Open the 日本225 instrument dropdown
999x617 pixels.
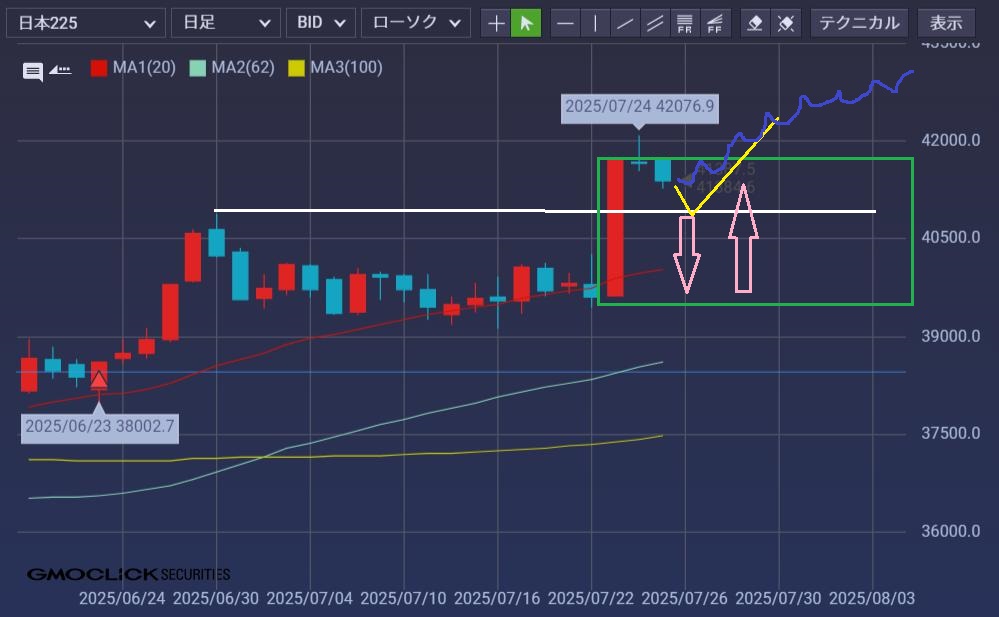point(86,23)
